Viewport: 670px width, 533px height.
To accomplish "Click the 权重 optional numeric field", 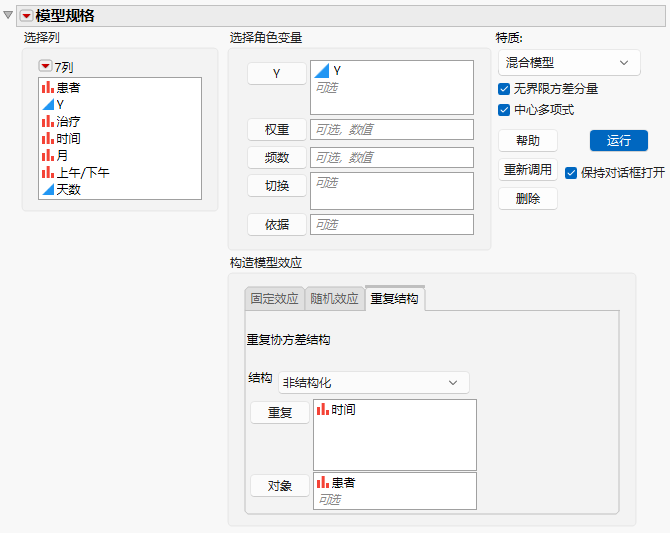I will (392, 130).
